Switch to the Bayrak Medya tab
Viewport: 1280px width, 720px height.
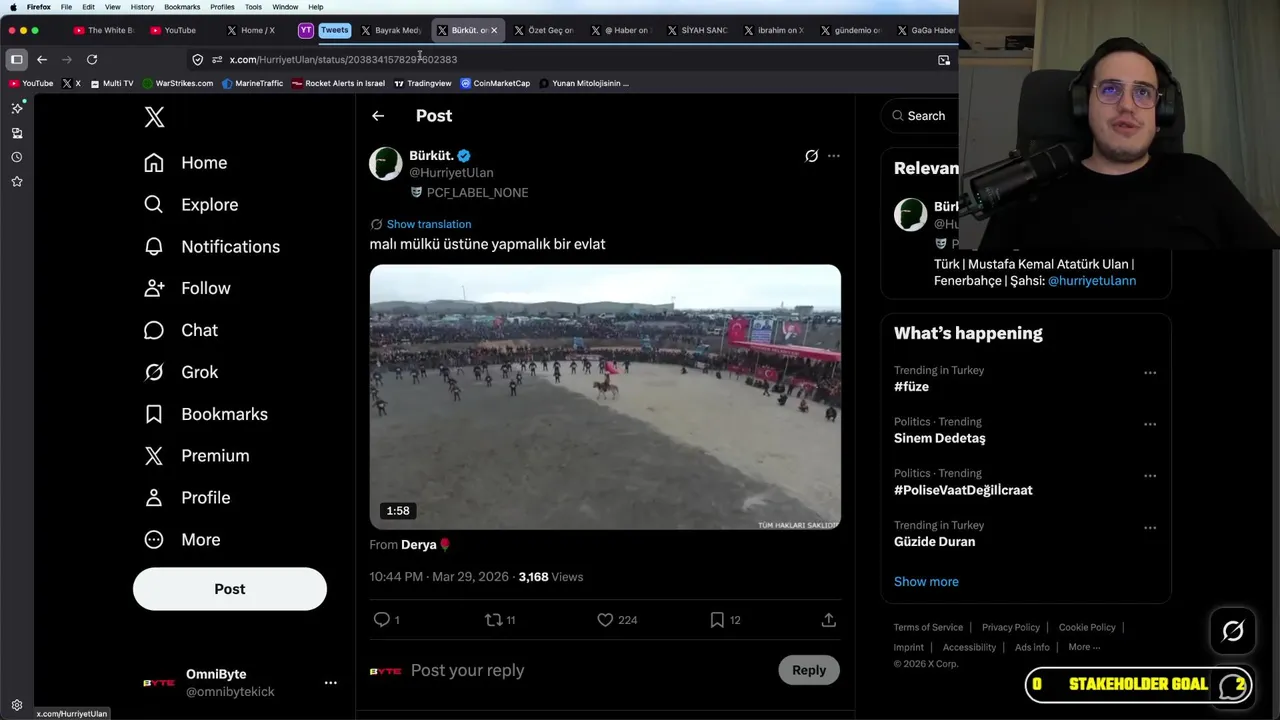390,30
